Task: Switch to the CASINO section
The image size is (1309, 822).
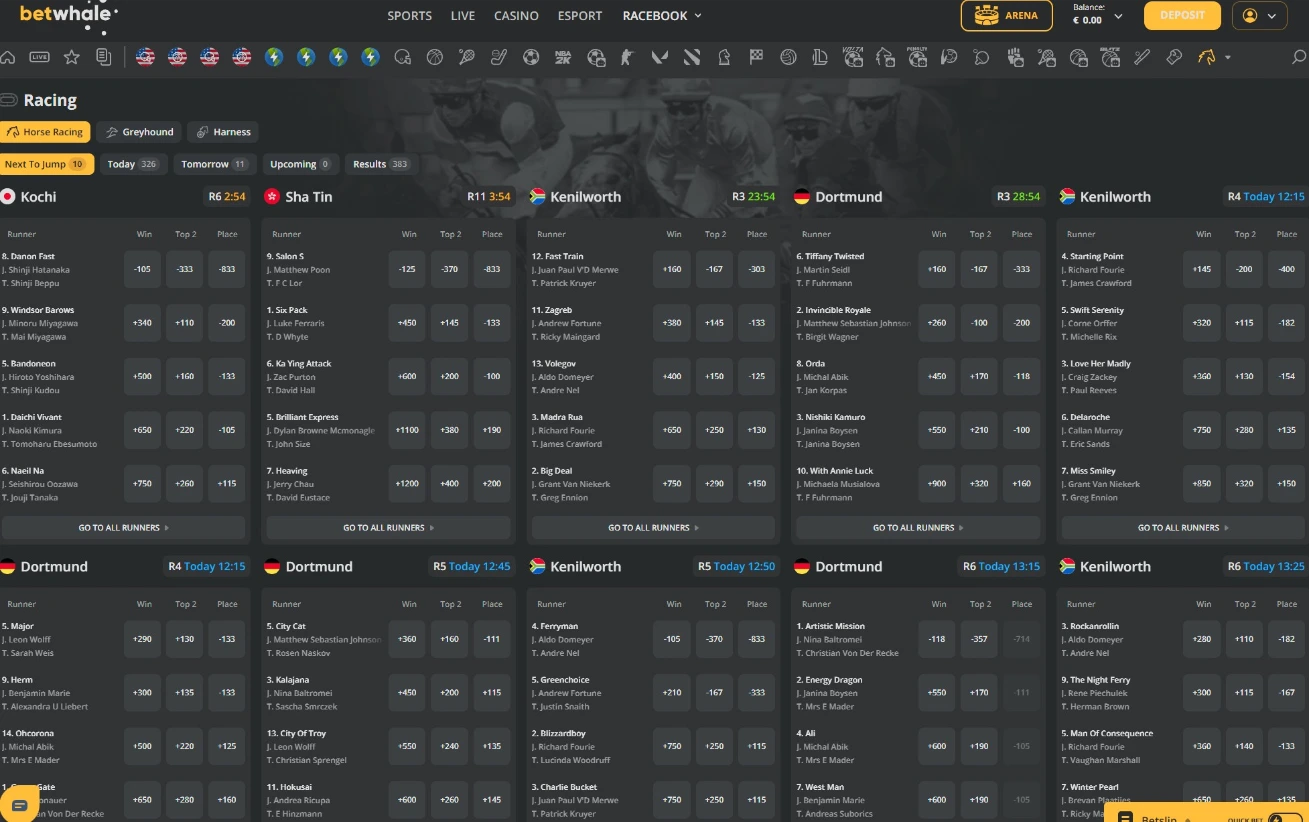Action: pos(516,16)
